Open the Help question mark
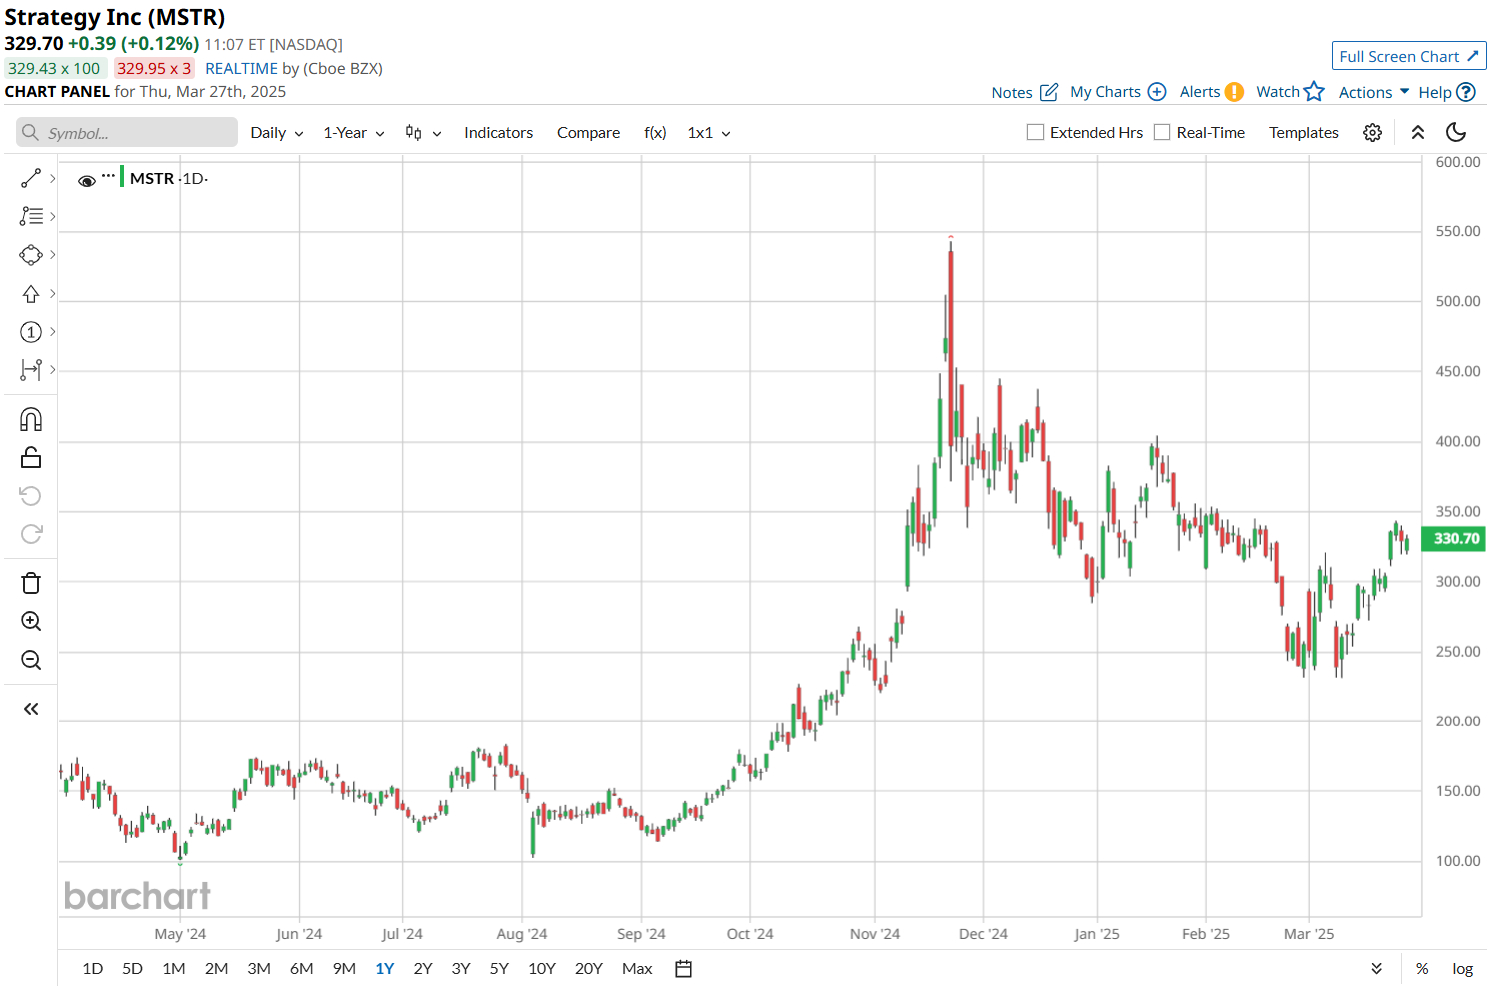The image size is (1489, 988). [x=1466, y=92]
